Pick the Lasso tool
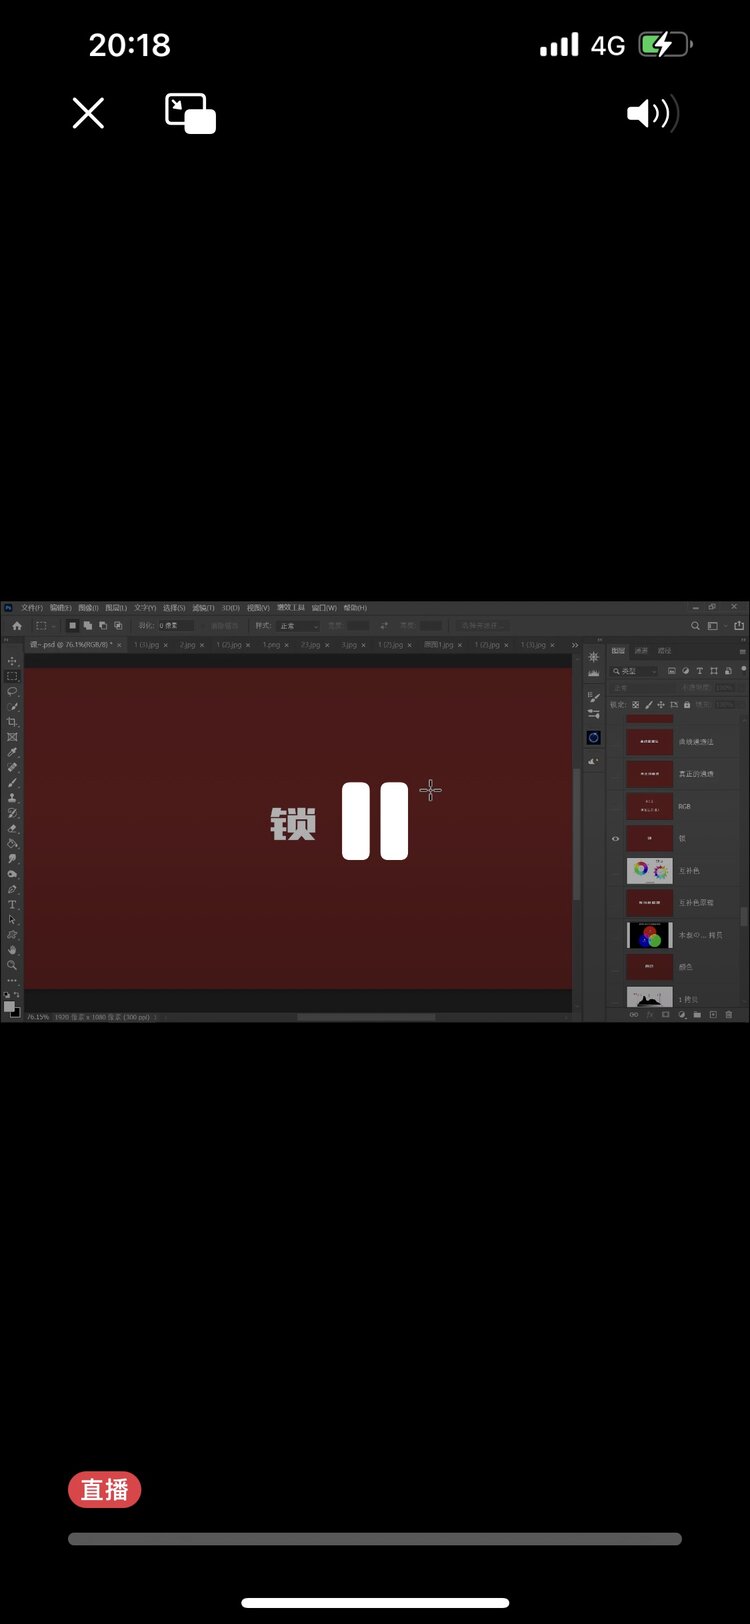 tap(12, 691)
